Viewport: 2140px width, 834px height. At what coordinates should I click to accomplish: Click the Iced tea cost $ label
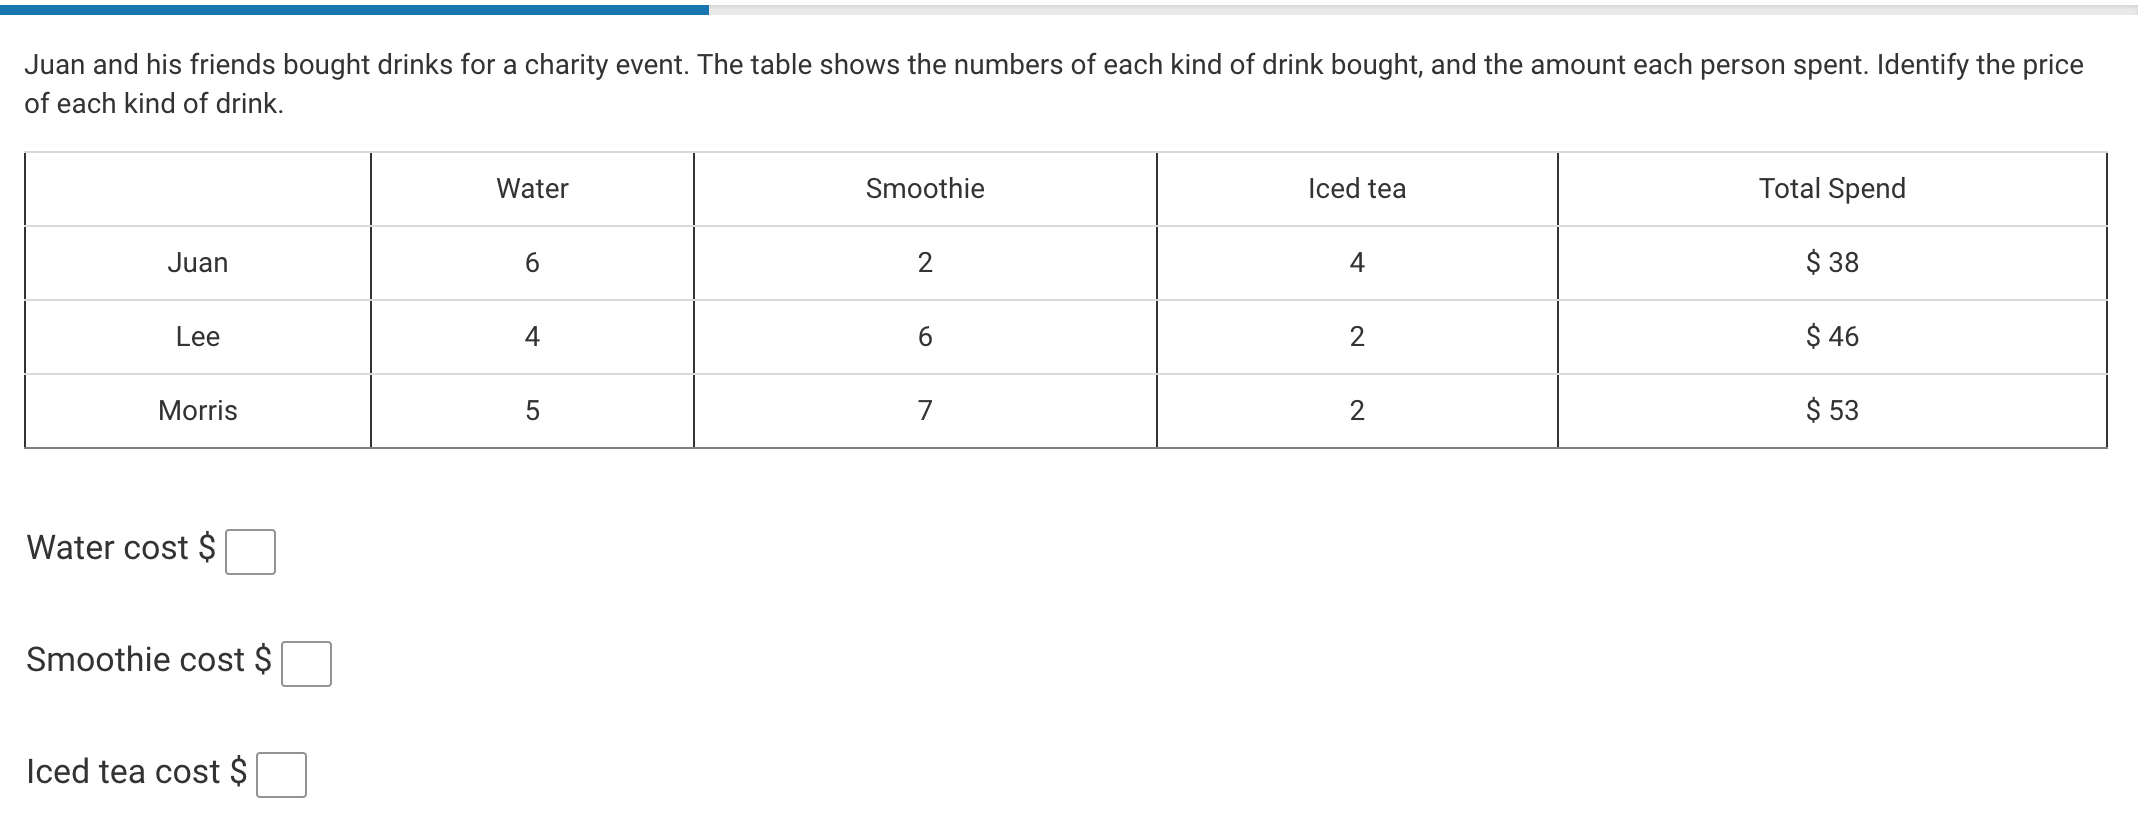tap(135, 771)
